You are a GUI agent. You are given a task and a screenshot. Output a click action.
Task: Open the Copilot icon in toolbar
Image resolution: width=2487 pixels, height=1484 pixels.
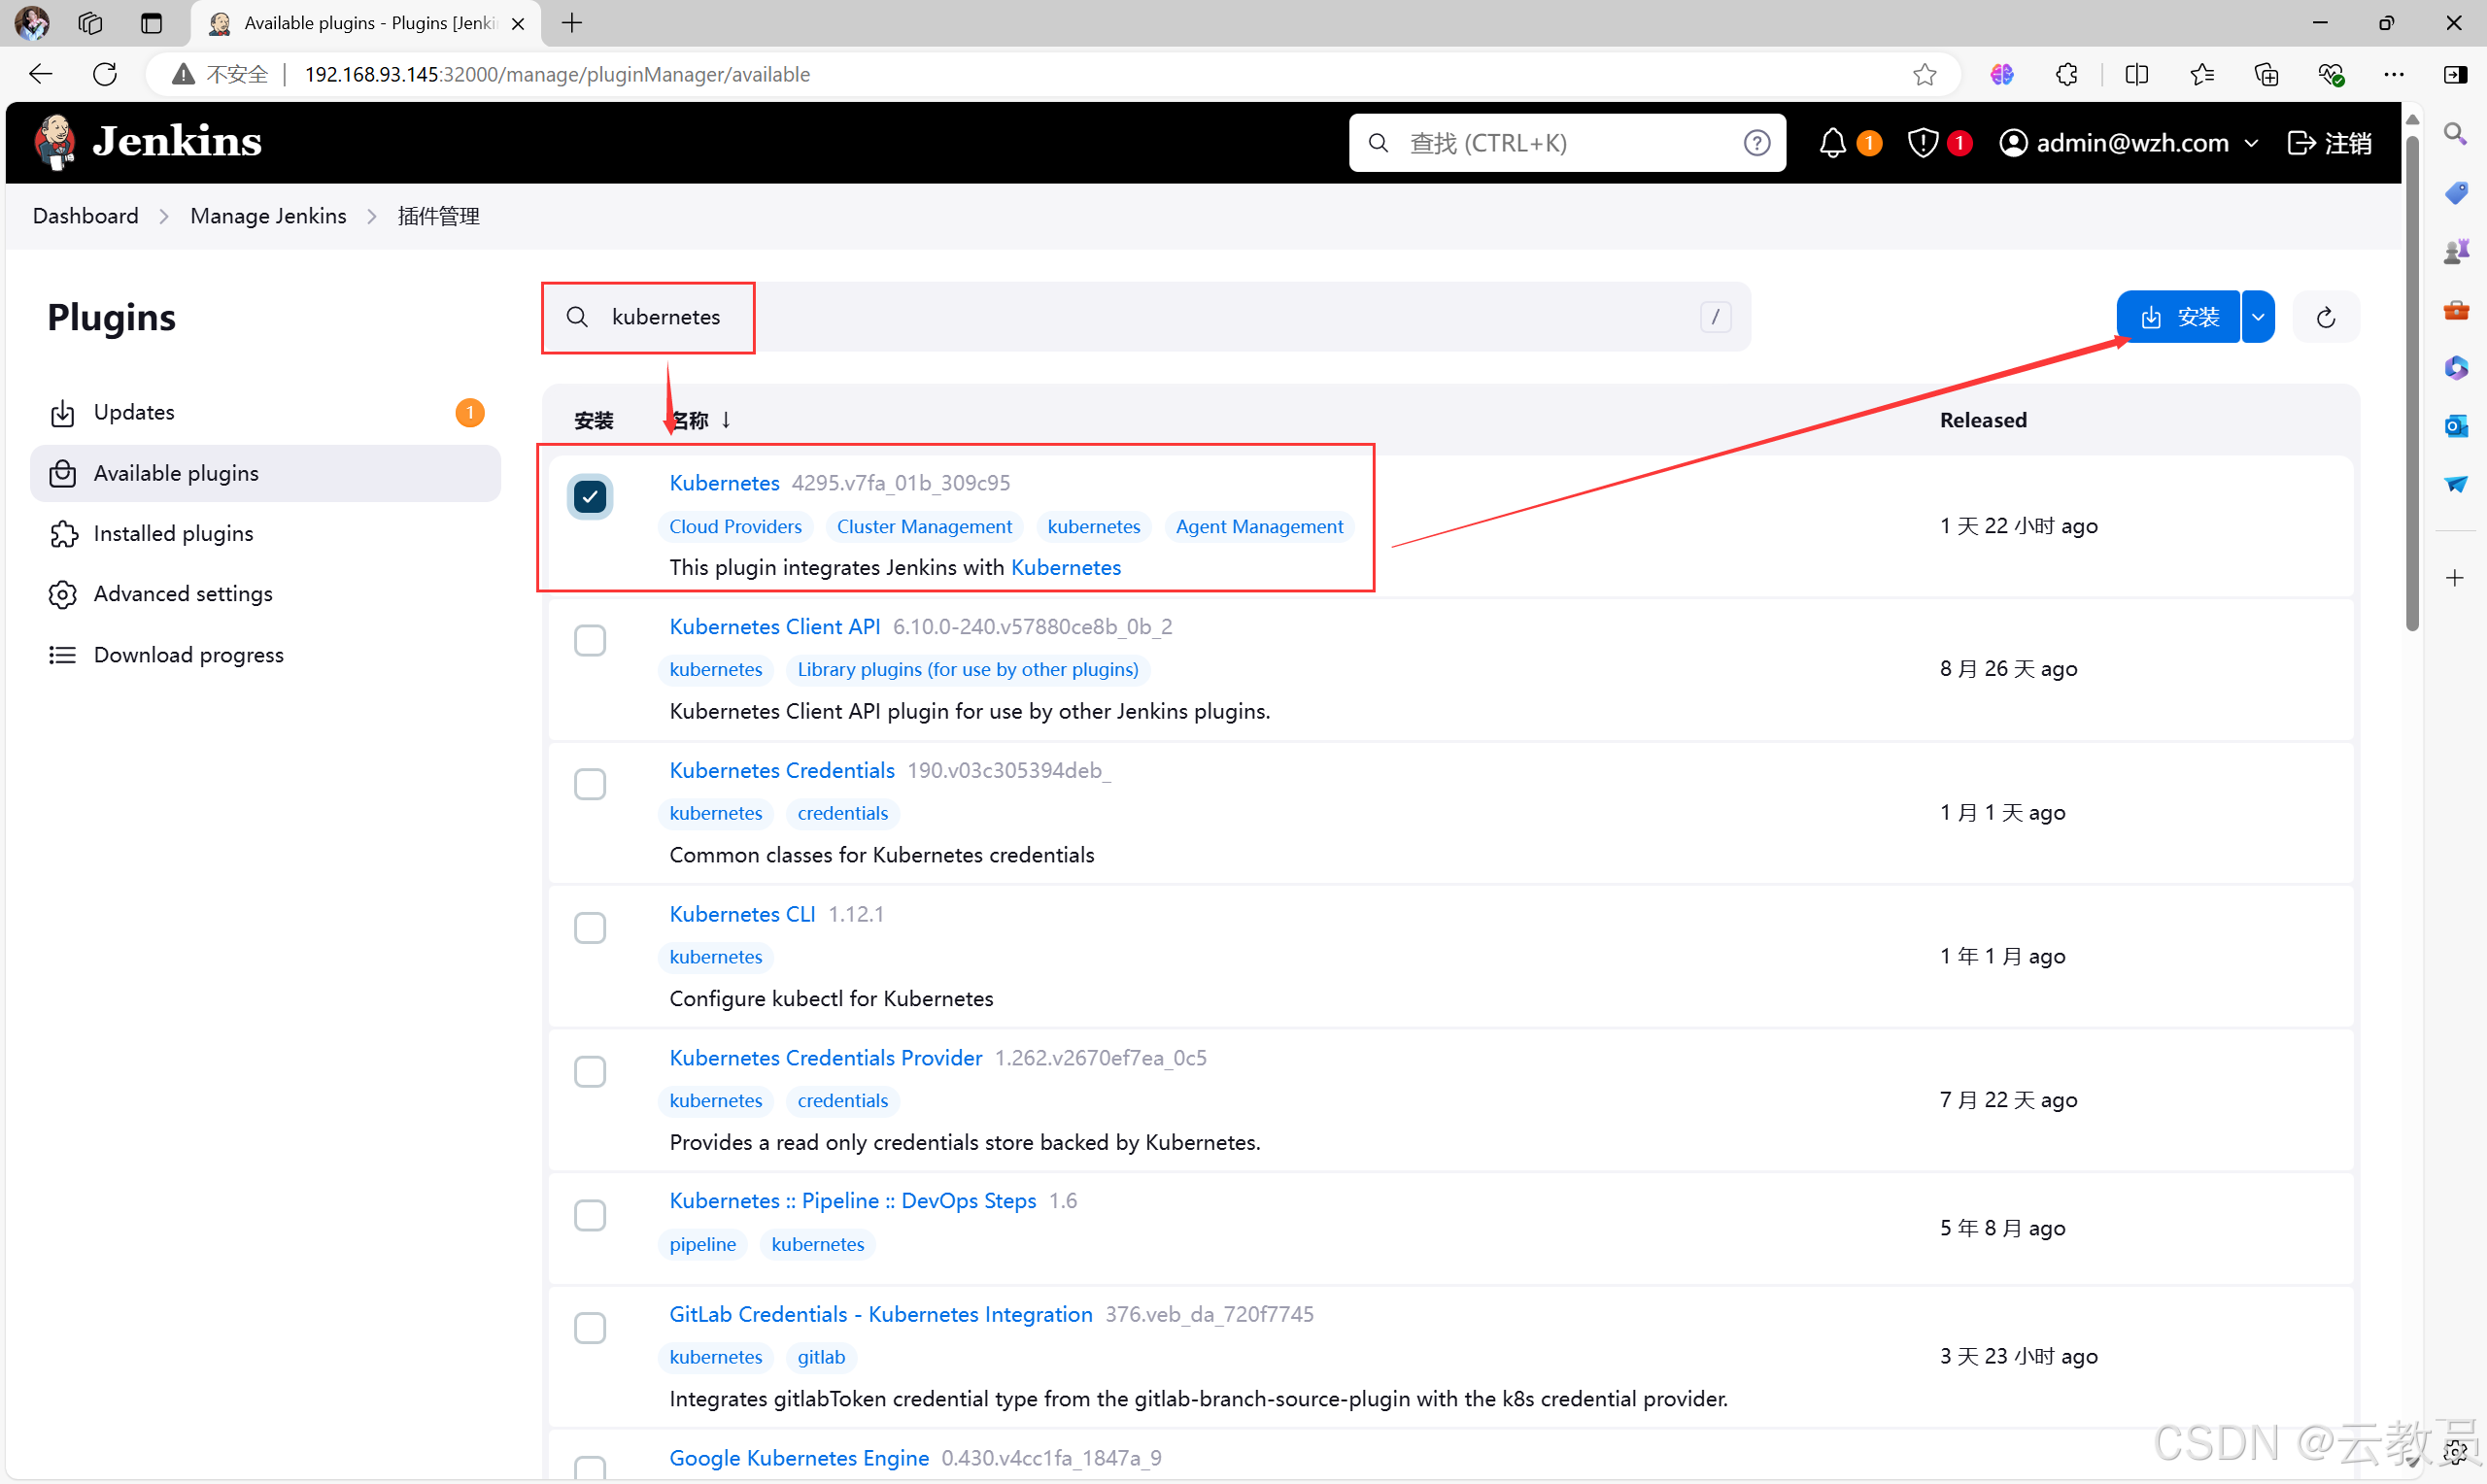point(2002,74)
